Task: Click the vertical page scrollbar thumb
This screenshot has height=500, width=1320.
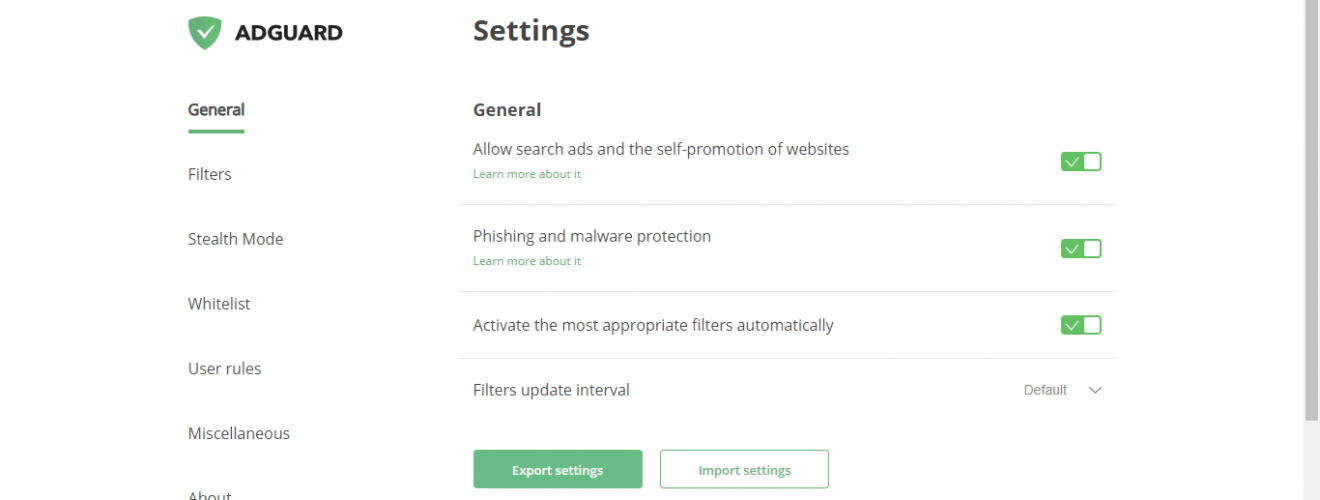Action: click(1312, 210)
